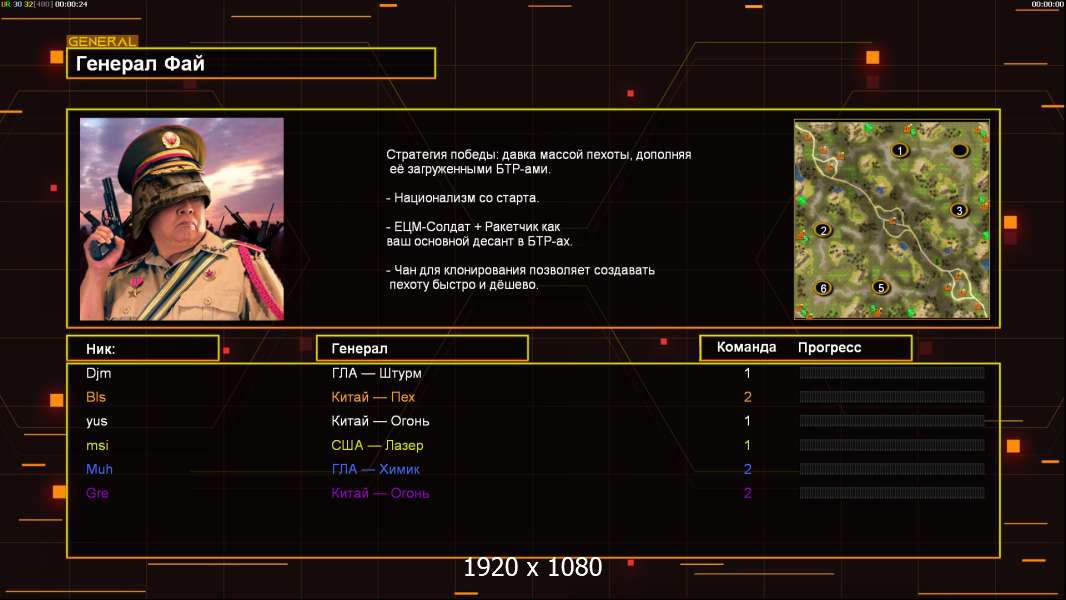Select player nickname 'Djm'
Image resolution: width=1066 pixels, height=600 pixels.
point(99,373)
